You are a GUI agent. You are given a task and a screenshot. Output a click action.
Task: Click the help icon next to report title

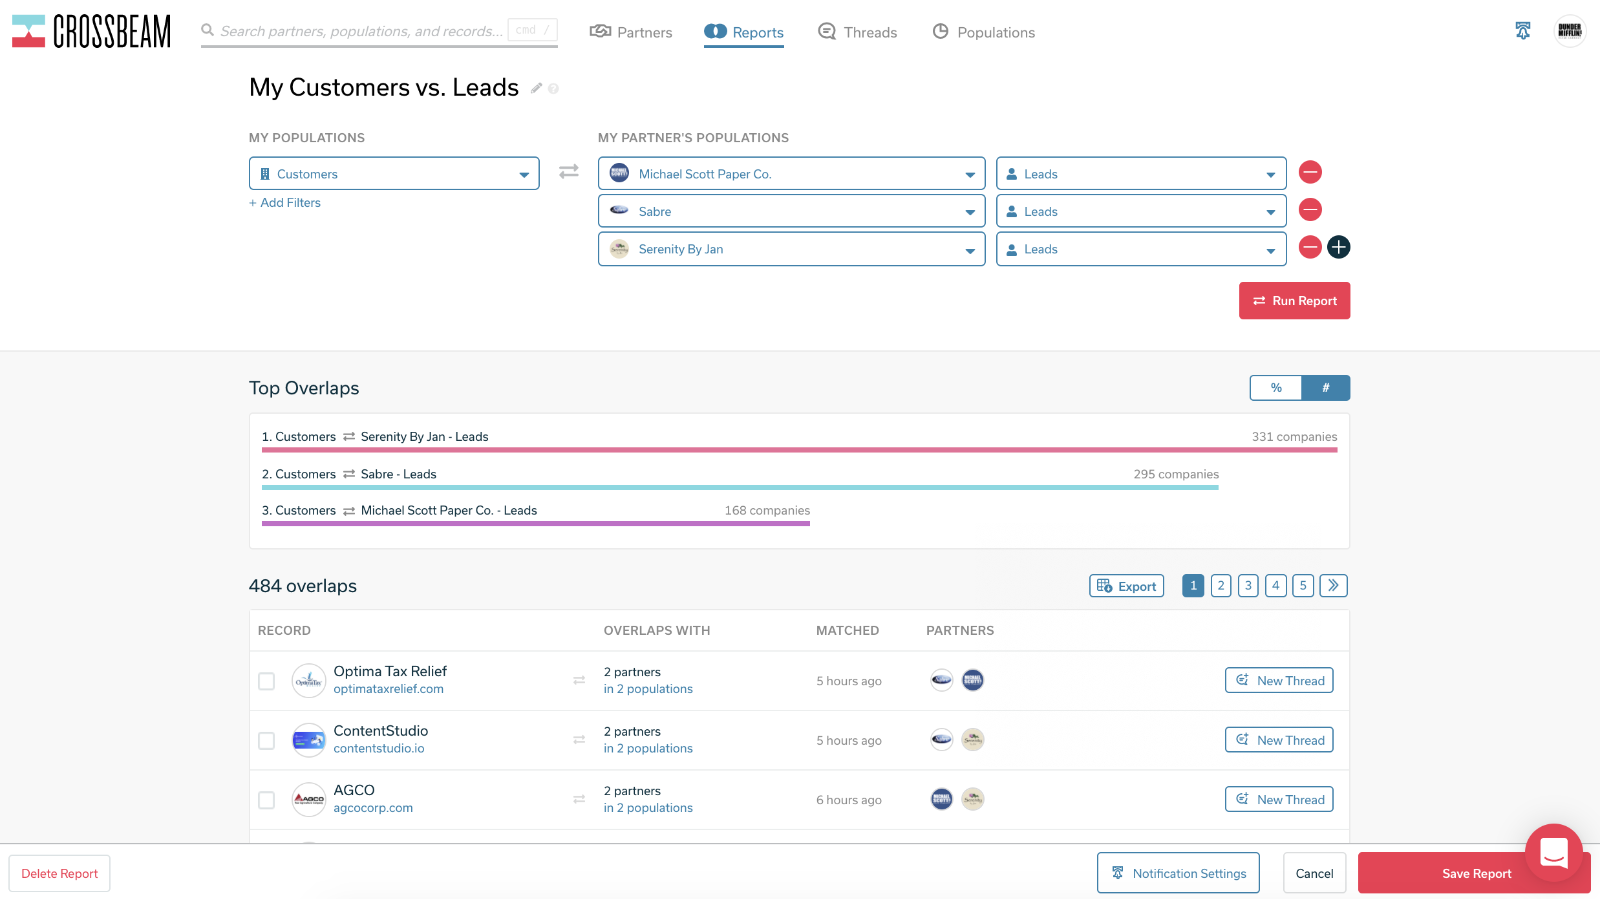[x=553, y=89]
